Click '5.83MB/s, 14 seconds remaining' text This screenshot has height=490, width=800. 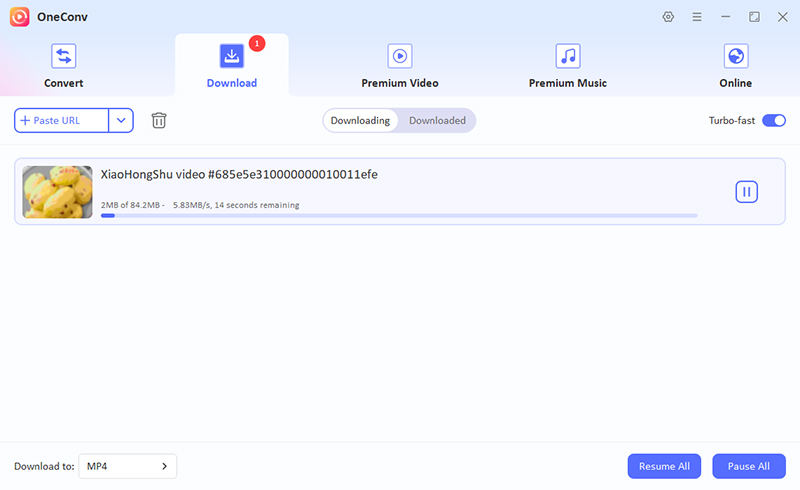pyautogui.click(x=236, y=205)
